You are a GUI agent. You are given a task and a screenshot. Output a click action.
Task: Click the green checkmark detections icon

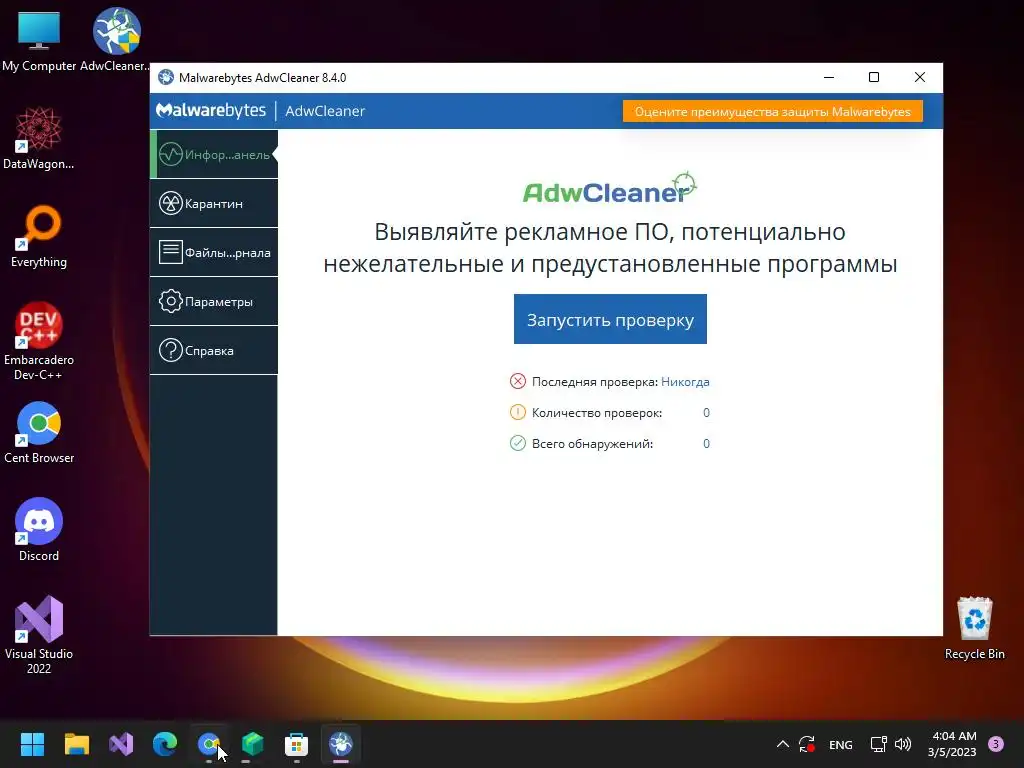point(517,443)
